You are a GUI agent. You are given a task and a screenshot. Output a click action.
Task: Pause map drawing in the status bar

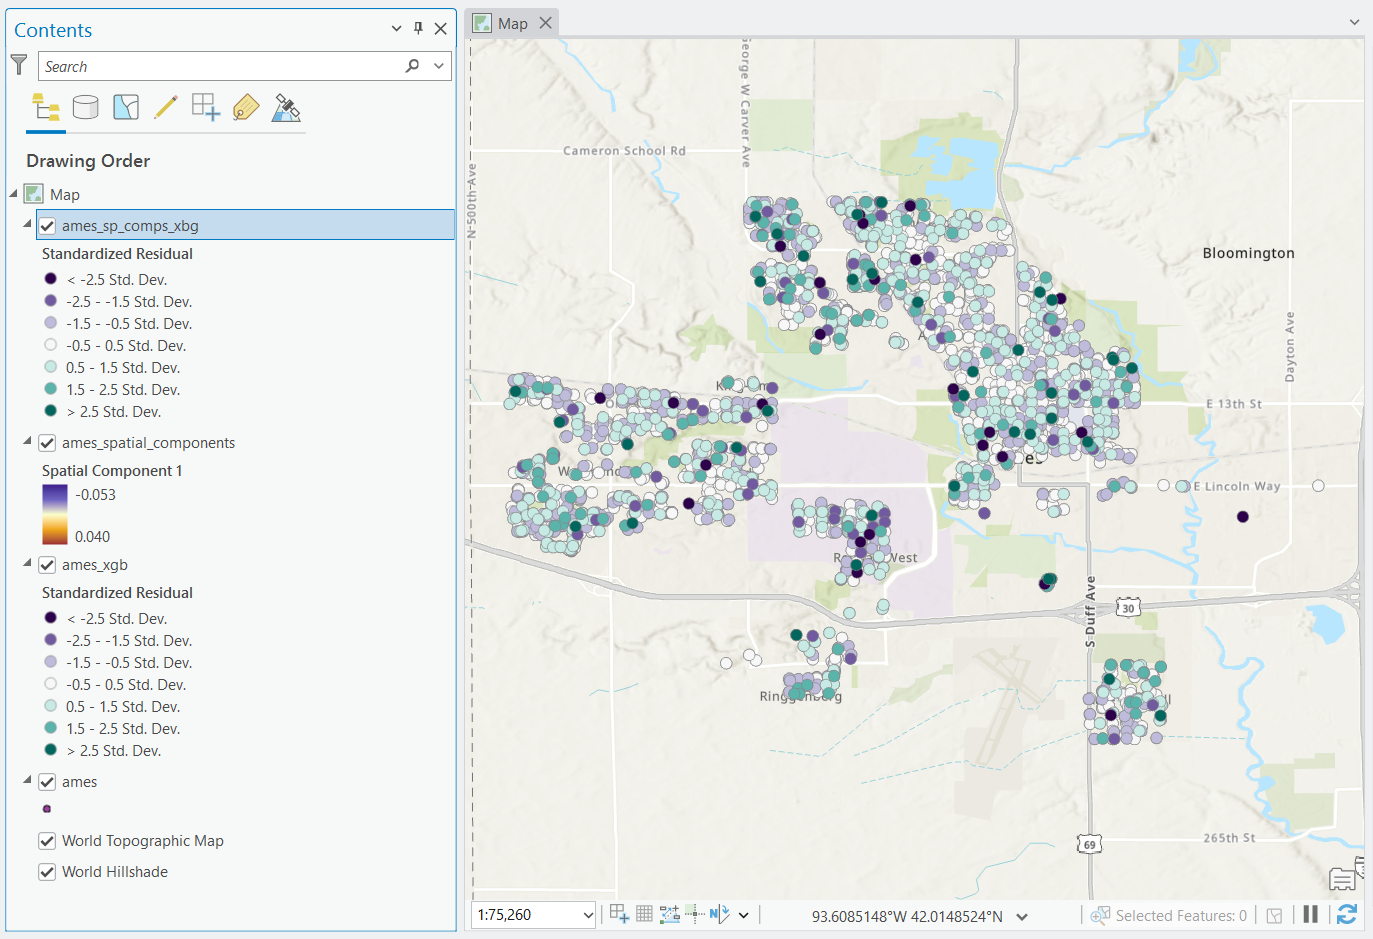[1311, 913]
